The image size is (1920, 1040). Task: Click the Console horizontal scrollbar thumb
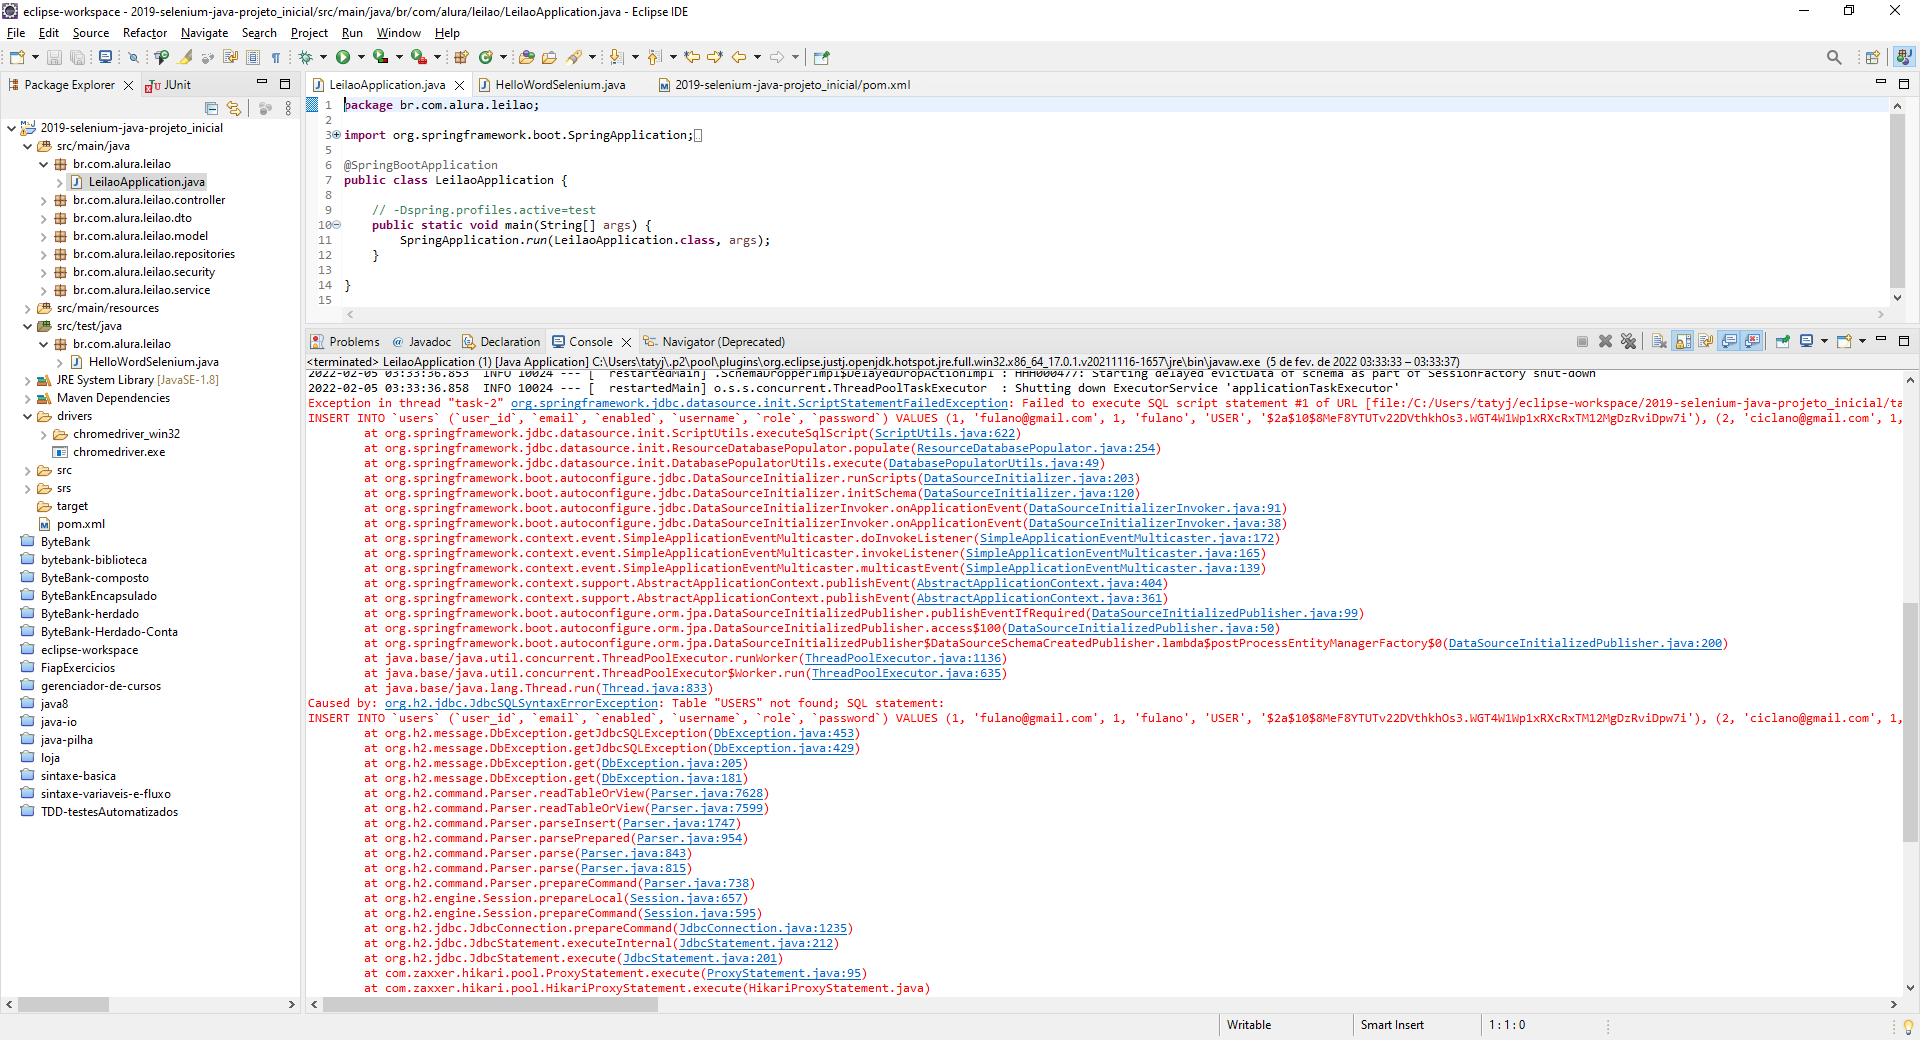tap(490, 1004)
